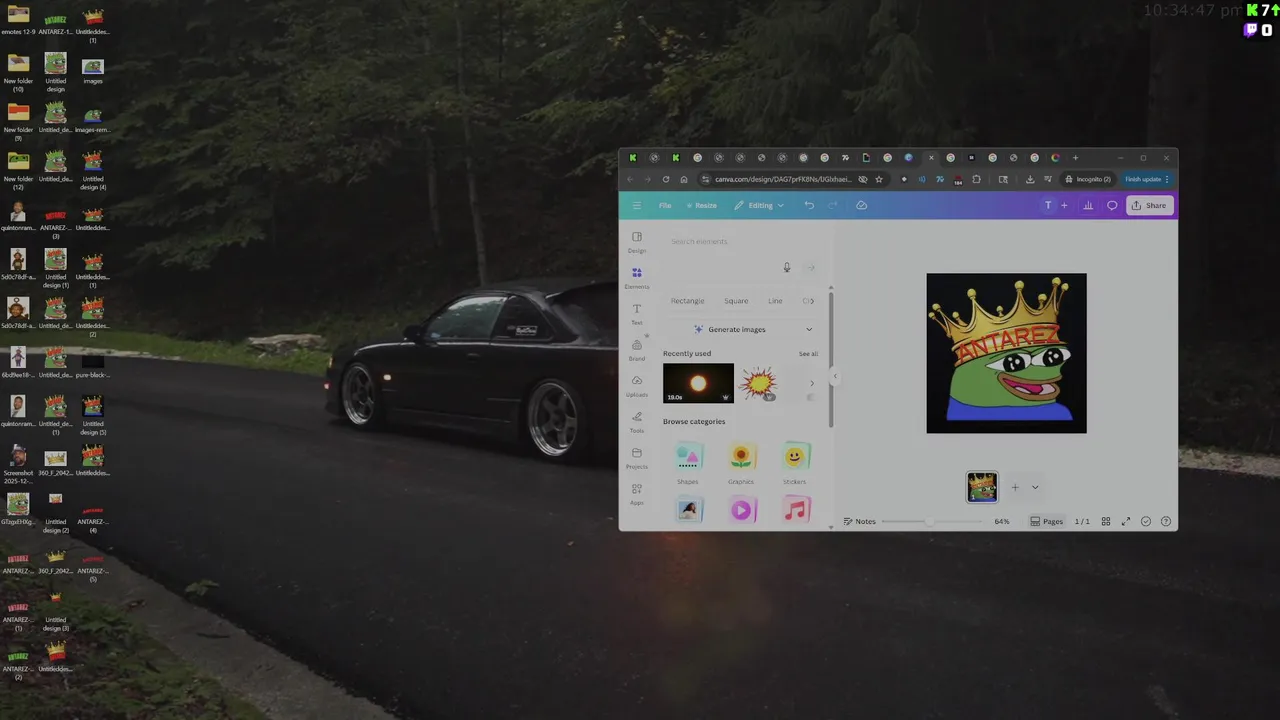Screen dimensions: 1280x720
Task: Open the Resize menu in Canva
Action: 702,205
